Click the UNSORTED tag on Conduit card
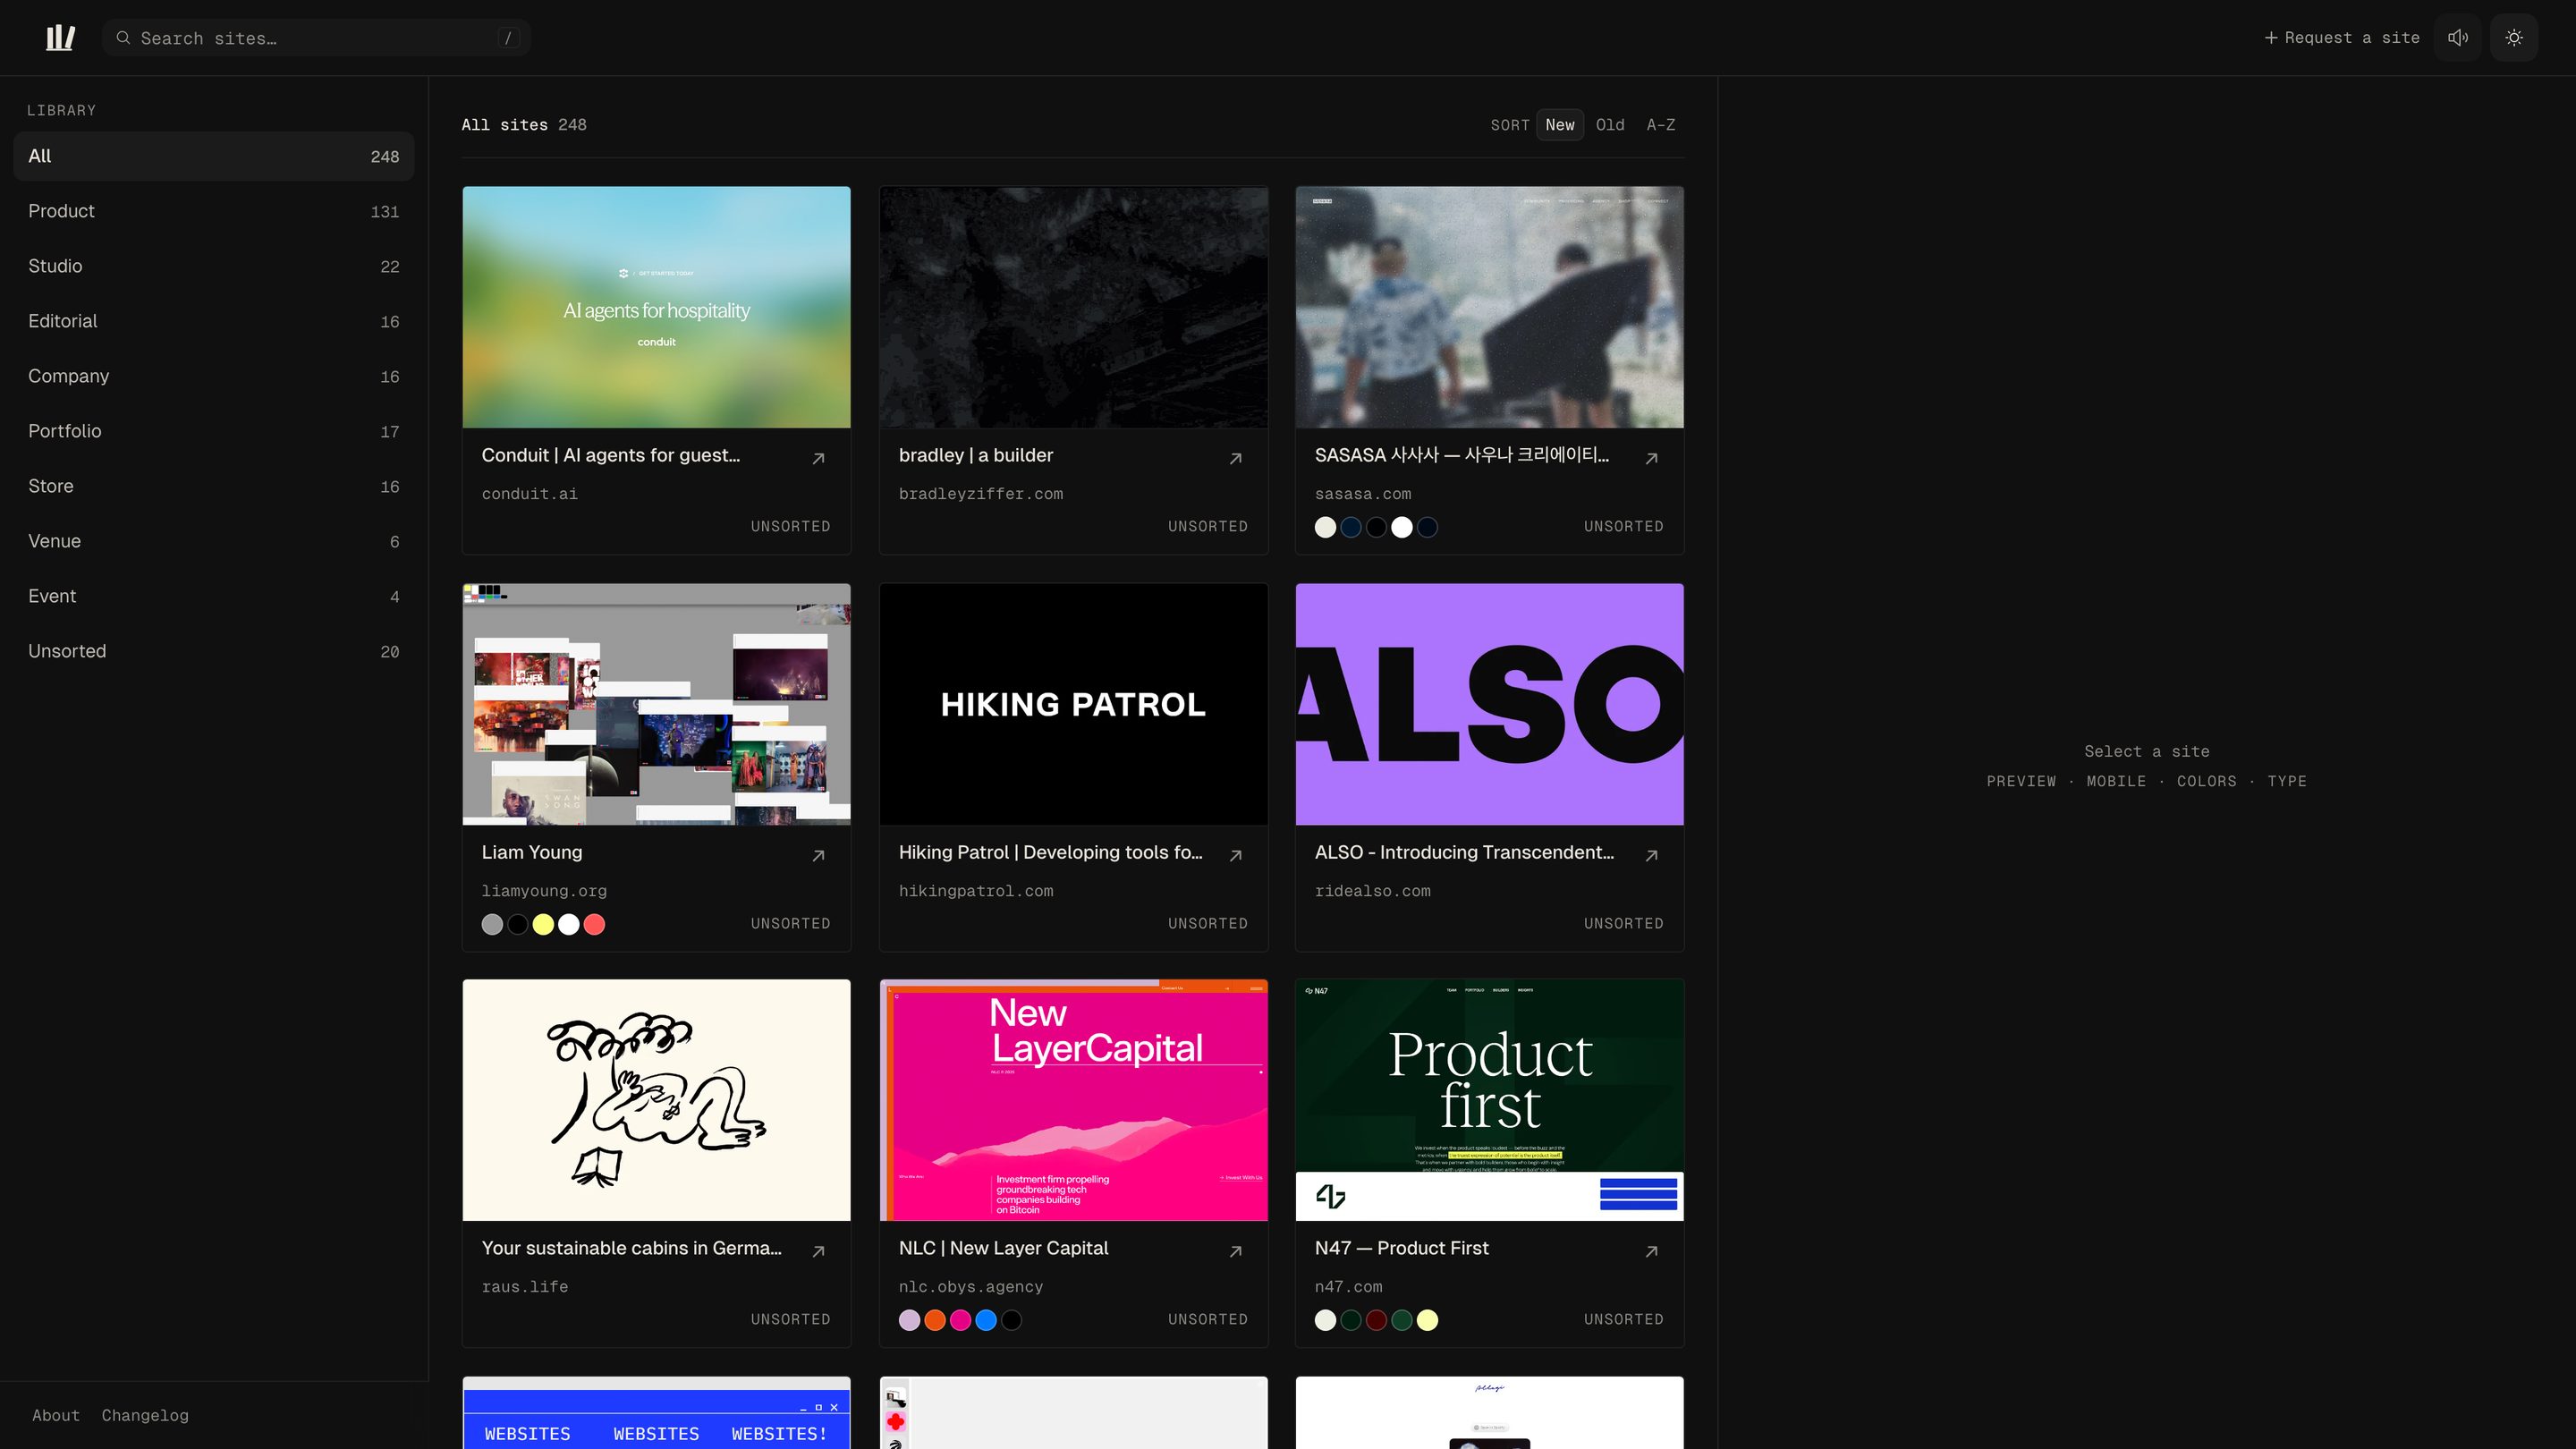The height and width of the screenshot is (1449, 2576). click(790, 526)
